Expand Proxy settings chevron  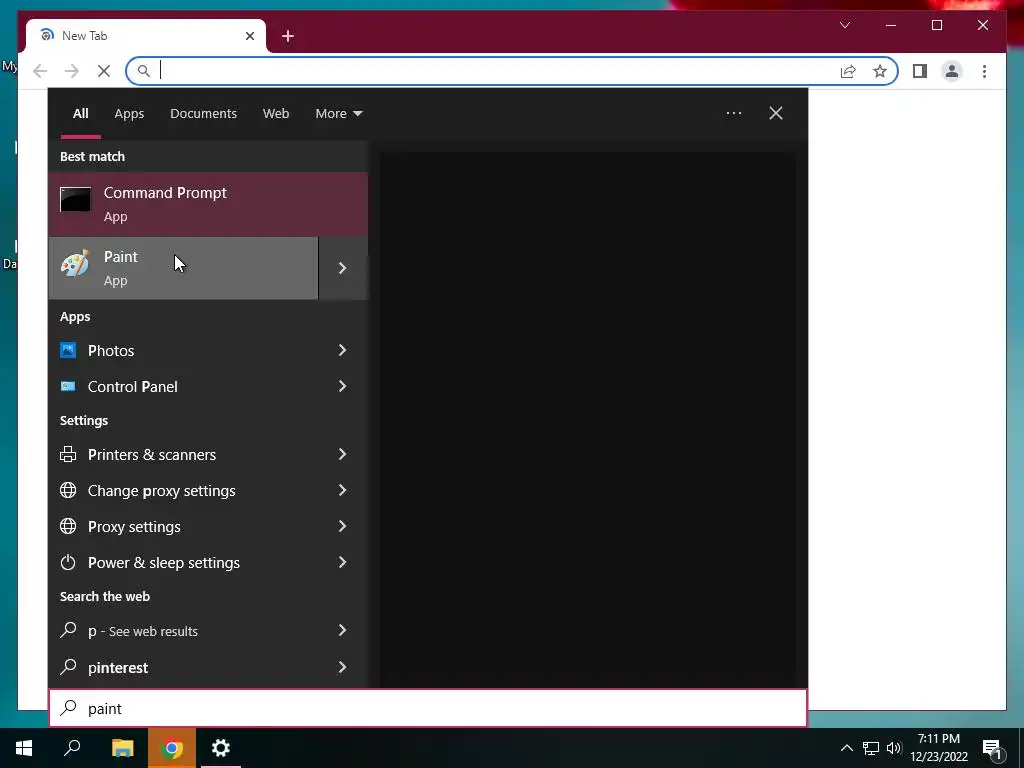[x=342, y=526]
